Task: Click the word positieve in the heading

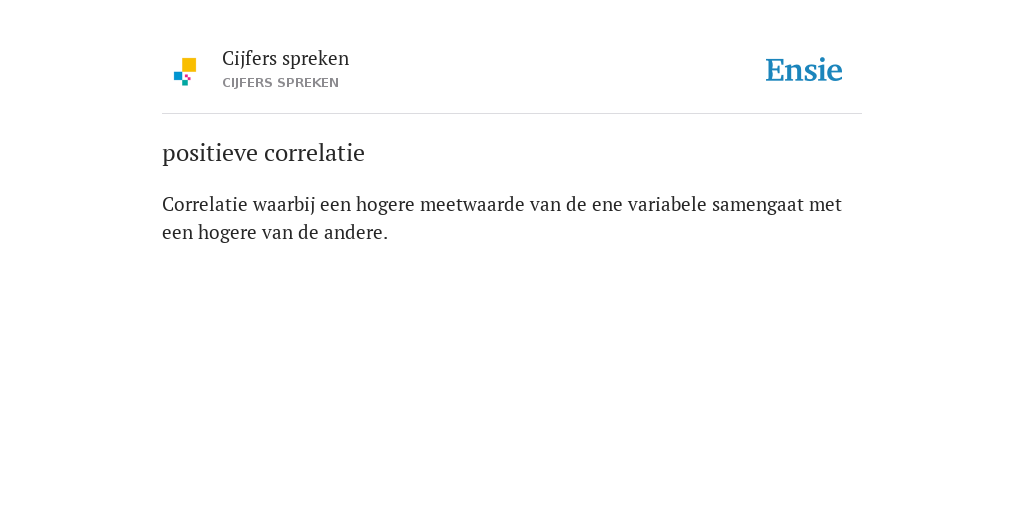Action: (210, 153)
